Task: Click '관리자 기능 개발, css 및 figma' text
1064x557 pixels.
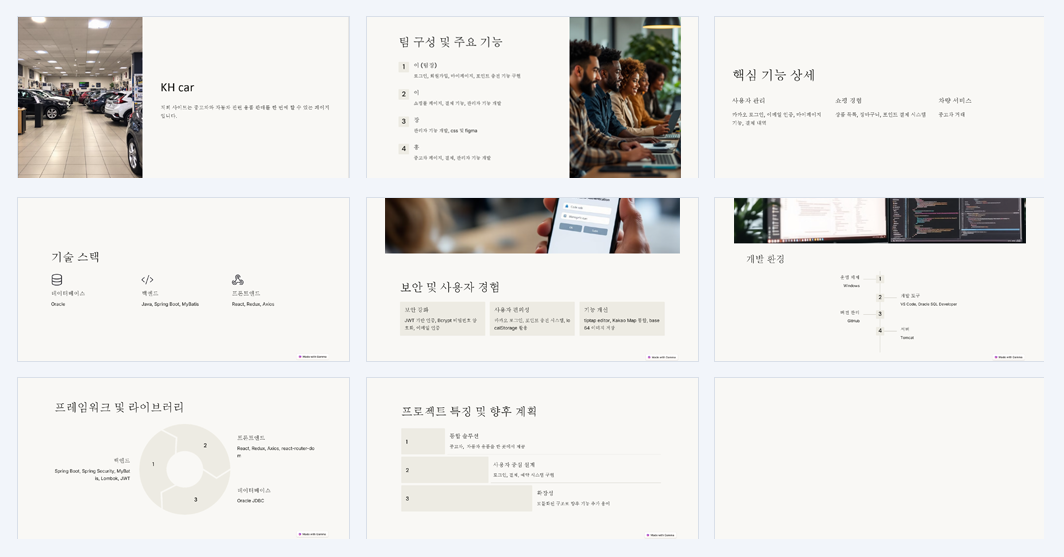Action: point(446,130)
